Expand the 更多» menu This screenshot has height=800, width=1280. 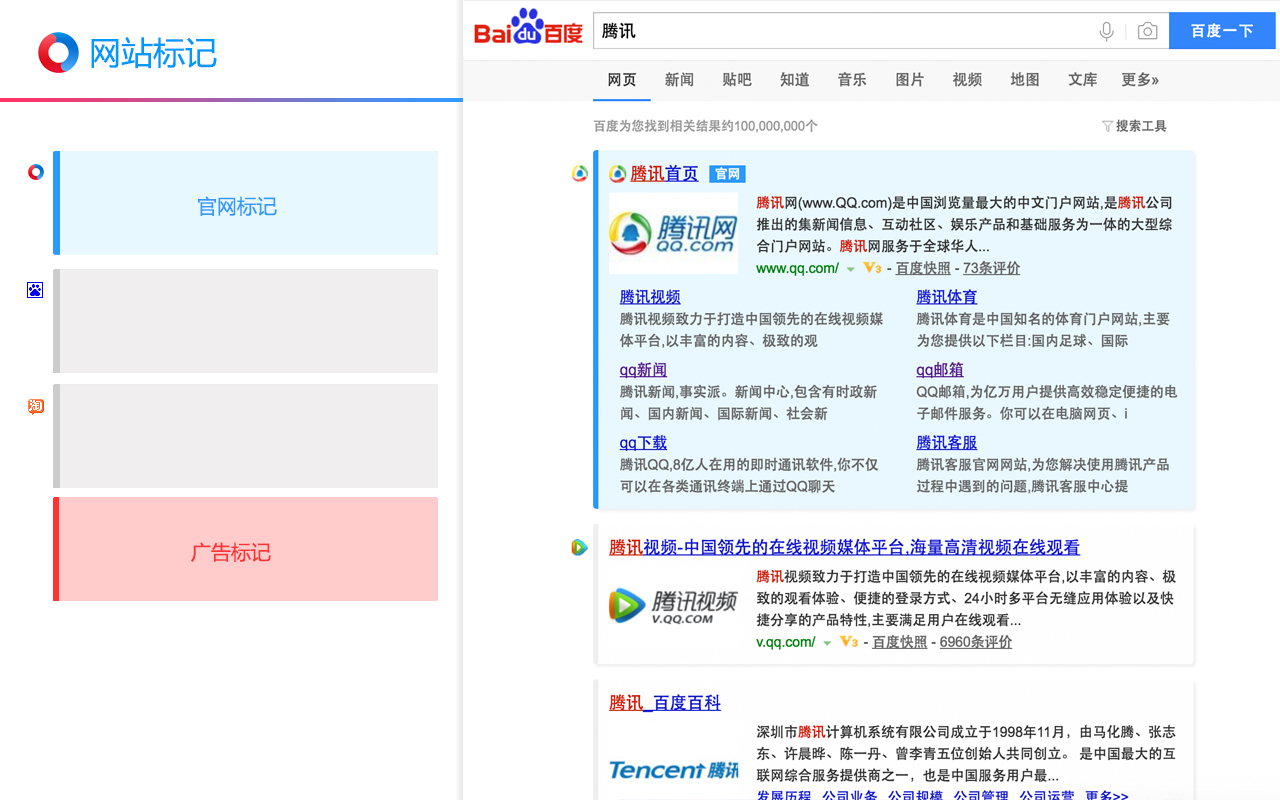tap(1140, 80)
